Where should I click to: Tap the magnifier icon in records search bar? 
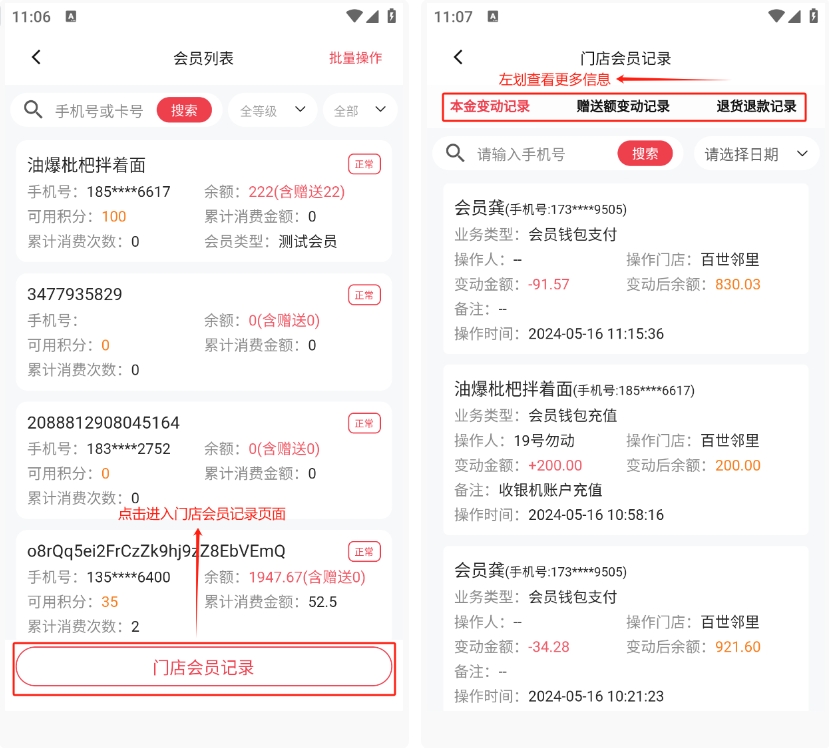(x=456, y=153)
